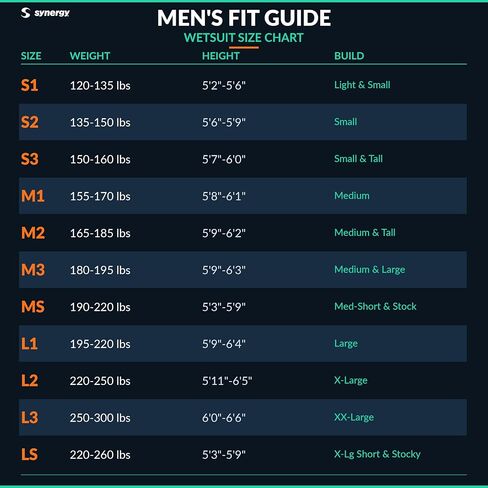
Task: Select the M3 size label
Action: coord(33,270)
